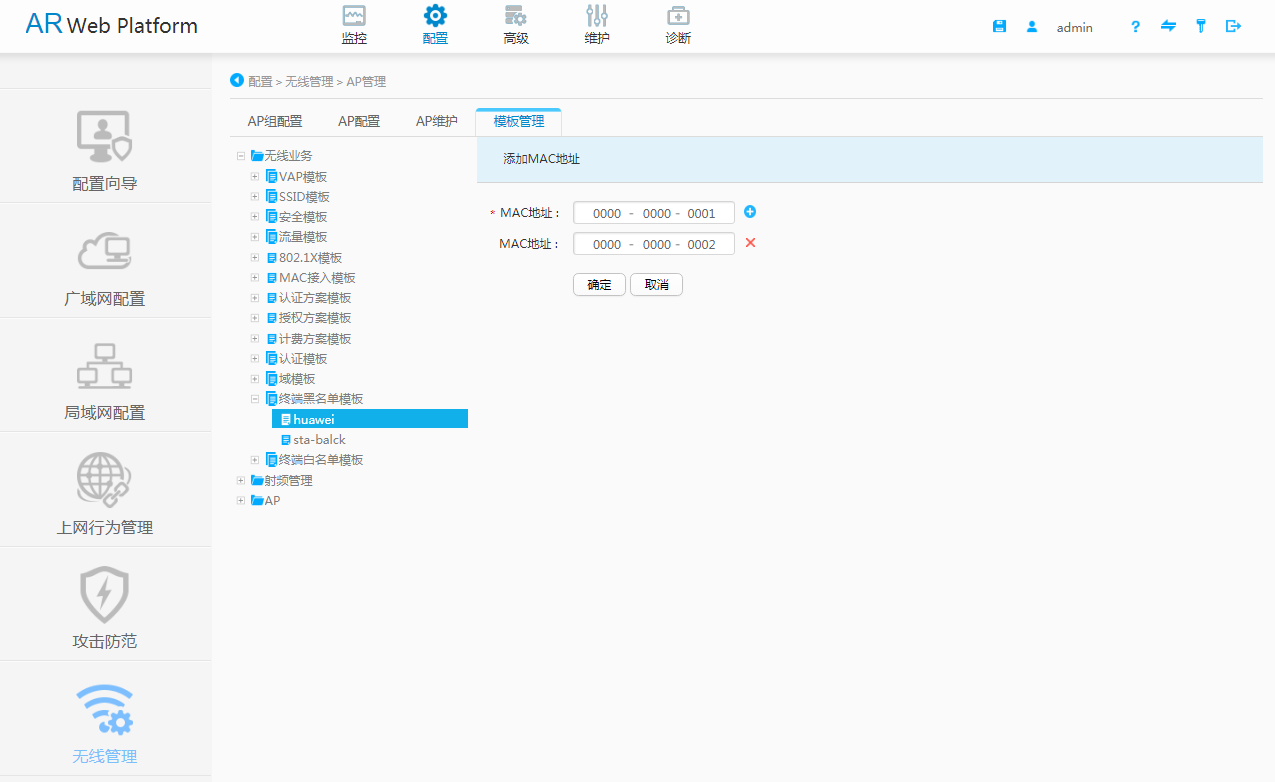
Task: Switch to the AP组配置 tab
Action: (x=274, y=120)
